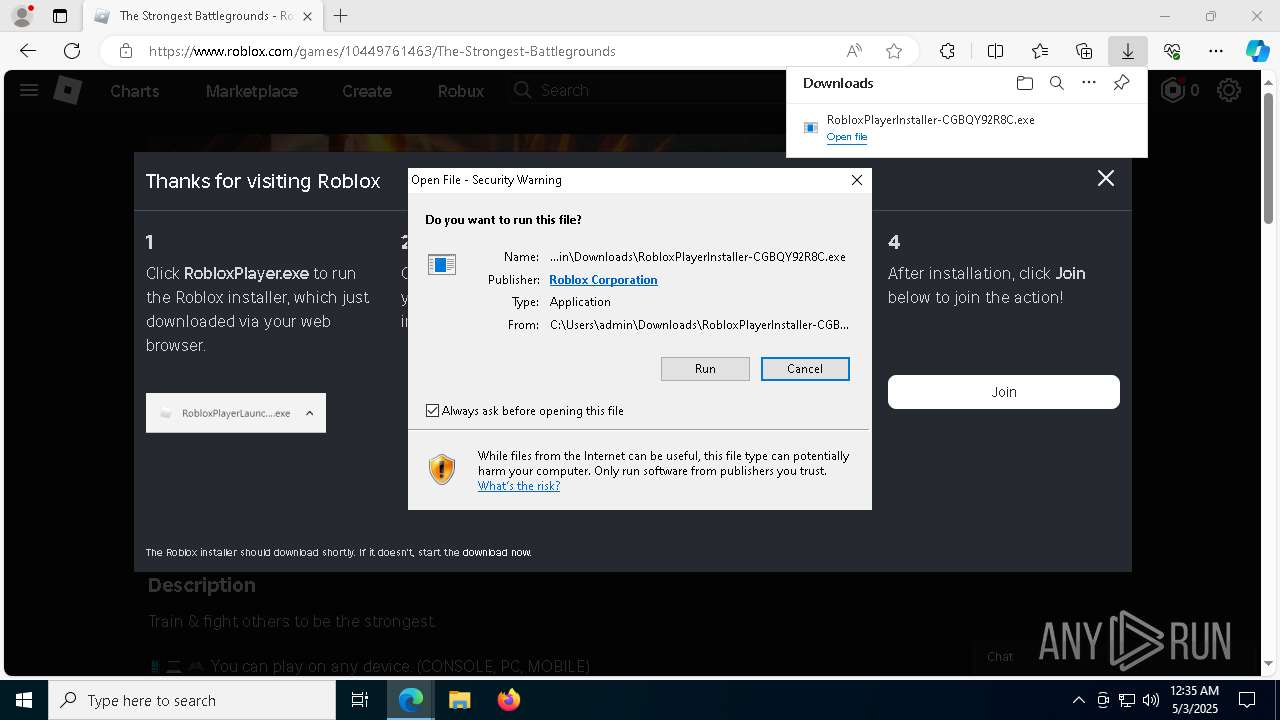Image resolution: width=1280 pixels, height=720 pixels.
Task: Open the Copilot sidebar icon
Action: click(1257, 51)
